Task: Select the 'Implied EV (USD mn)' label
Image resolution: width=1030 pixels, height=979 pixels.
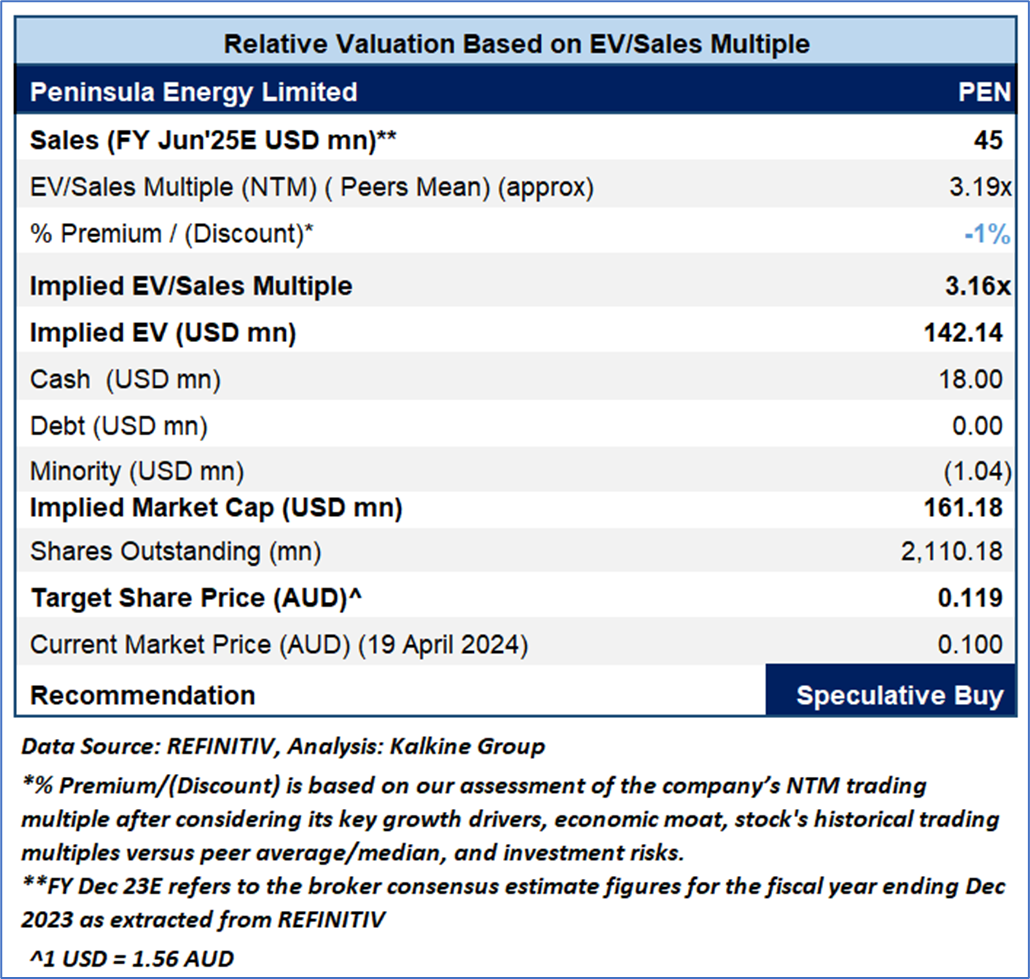Action: pyautogui.click(x=163, y=332)
